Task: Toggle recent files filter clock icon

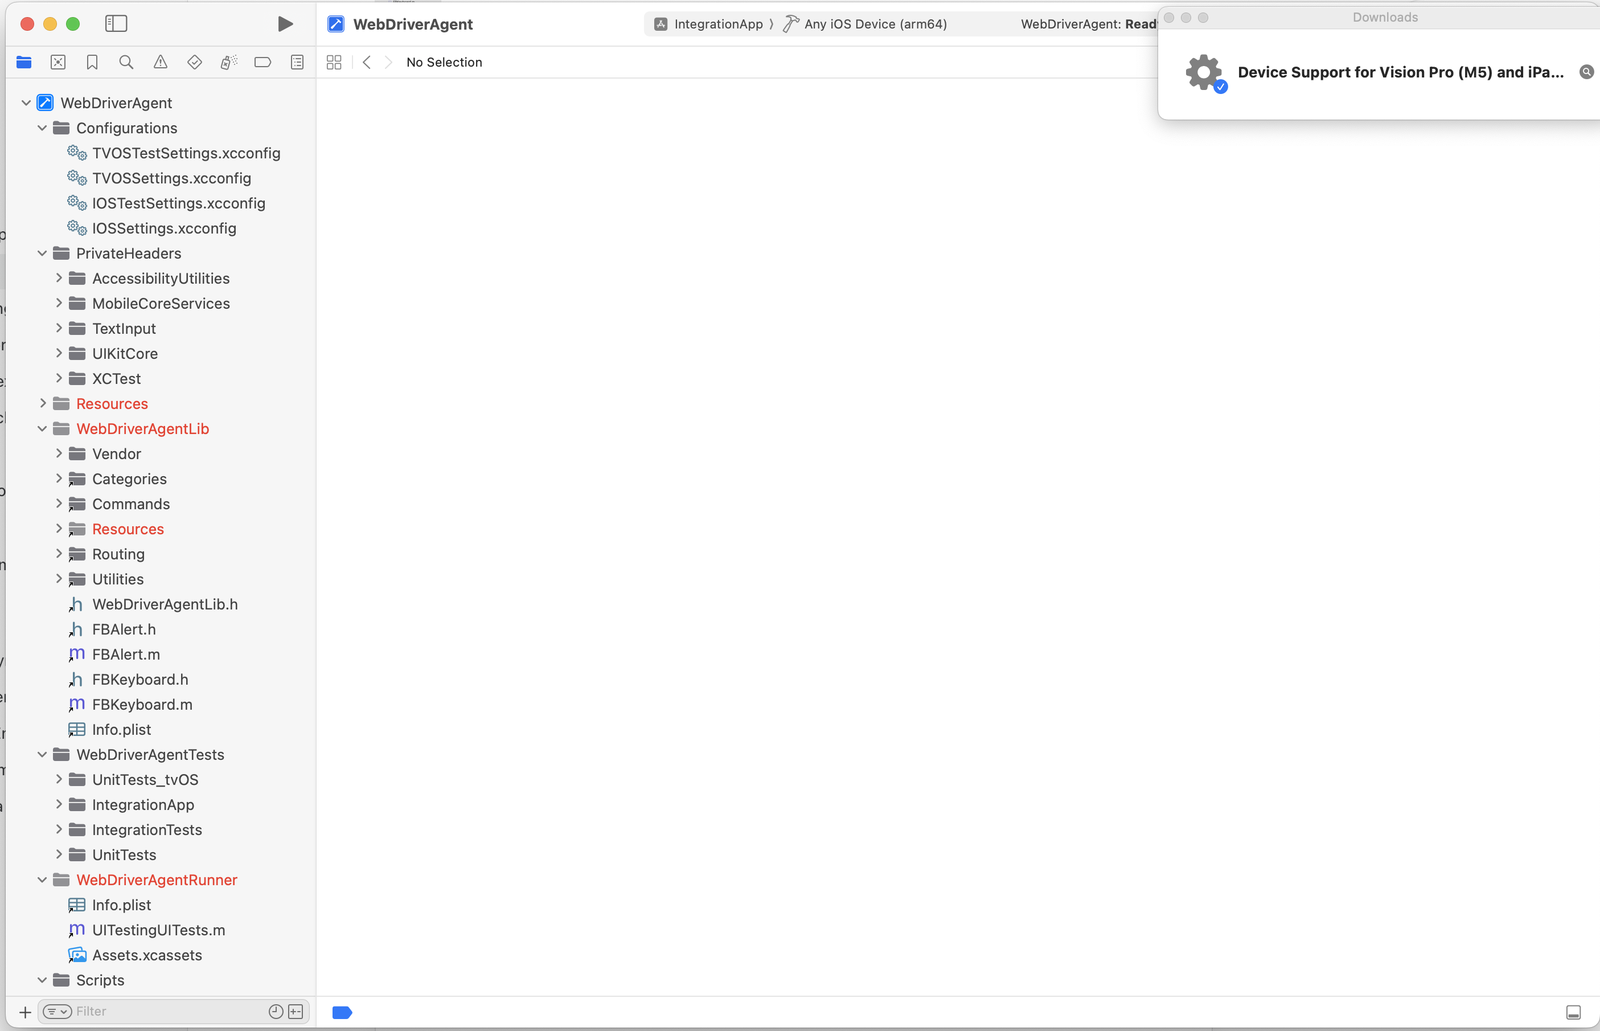Action: tap(276, 1012)
